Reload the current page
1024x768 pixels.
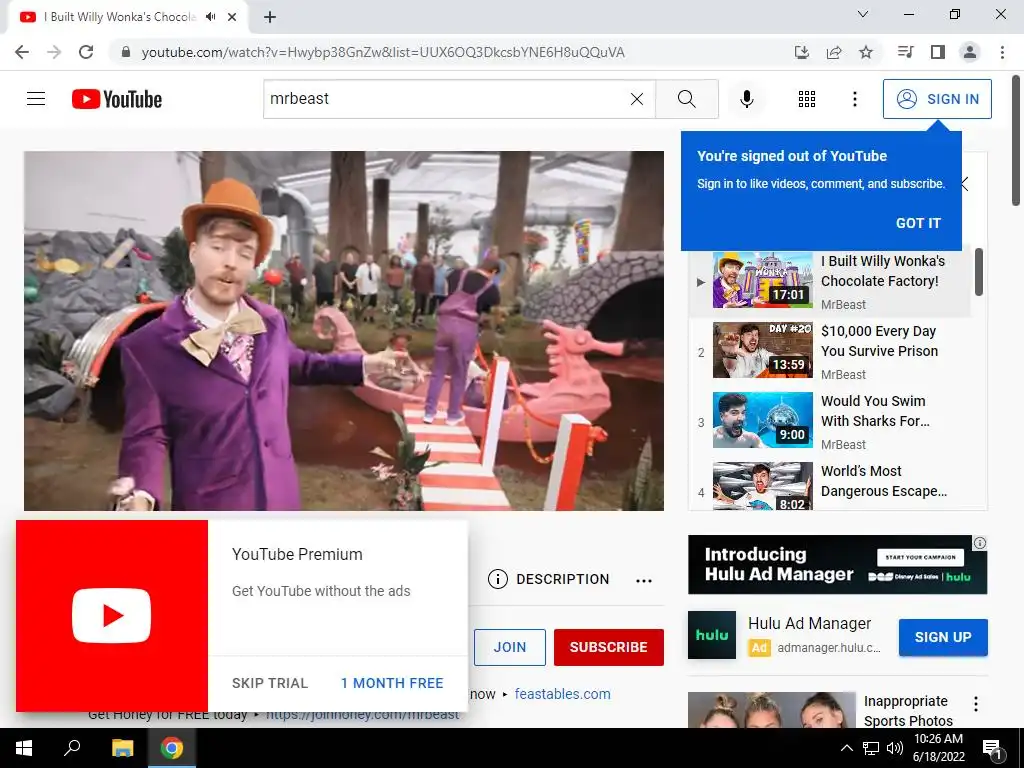86,52
